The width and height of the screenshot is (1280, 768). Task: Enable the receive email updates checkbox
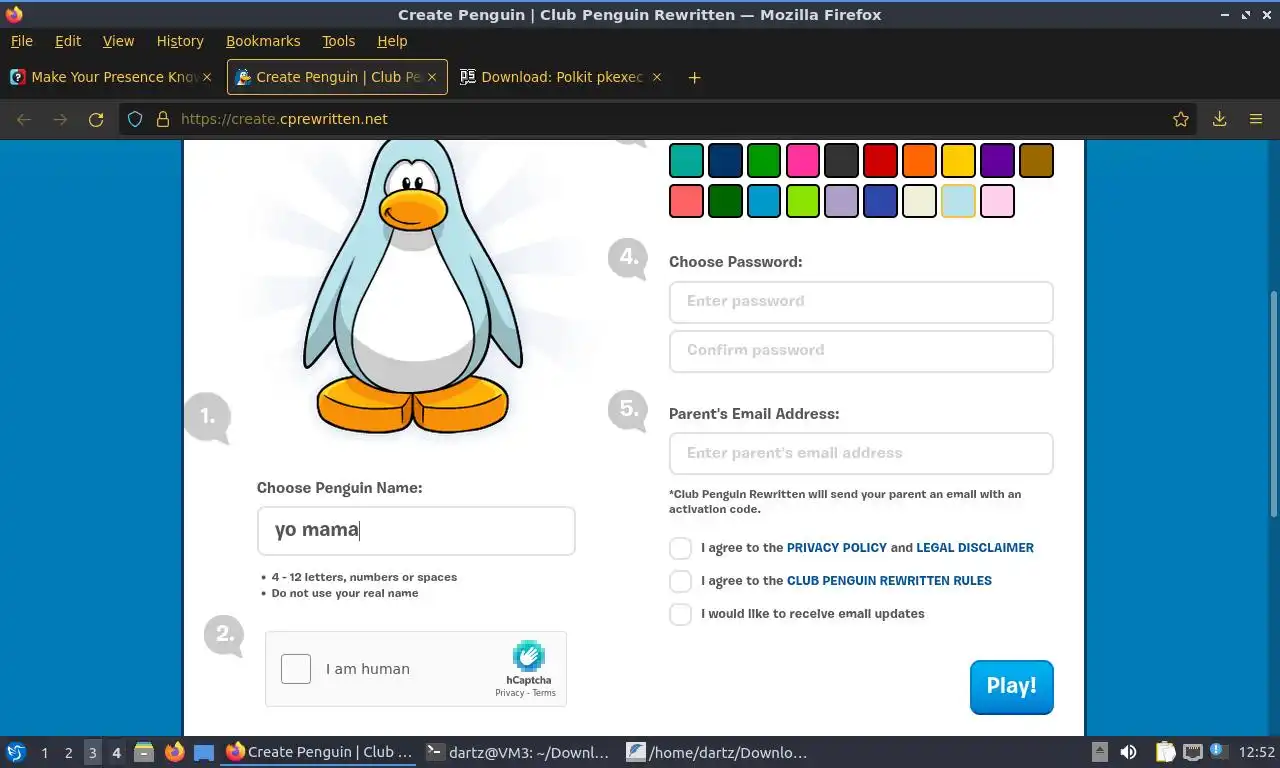pos(680,614)
